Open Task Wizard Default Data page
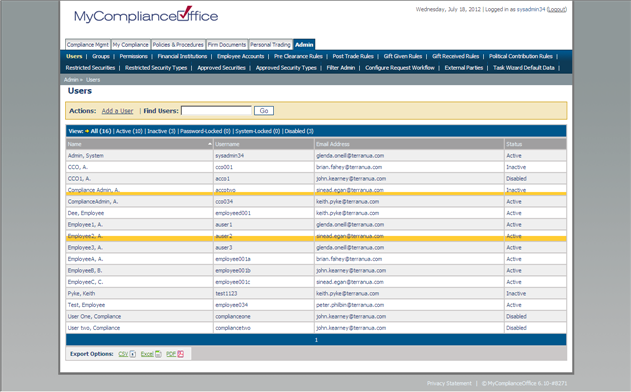This screenshot has width=631, height=392. pyautogui.click(x=524, y=68)
